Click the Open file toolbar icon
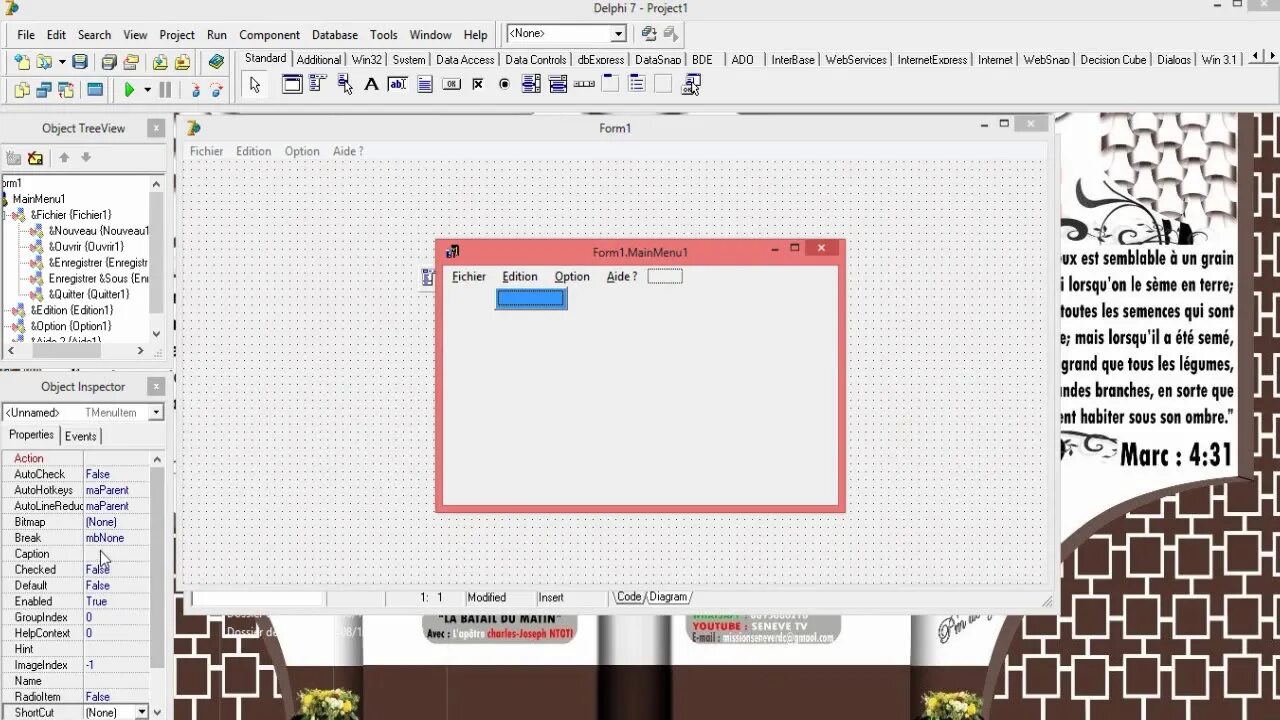Viewport: 1280px width, 720px height. [x=44, y=62]
